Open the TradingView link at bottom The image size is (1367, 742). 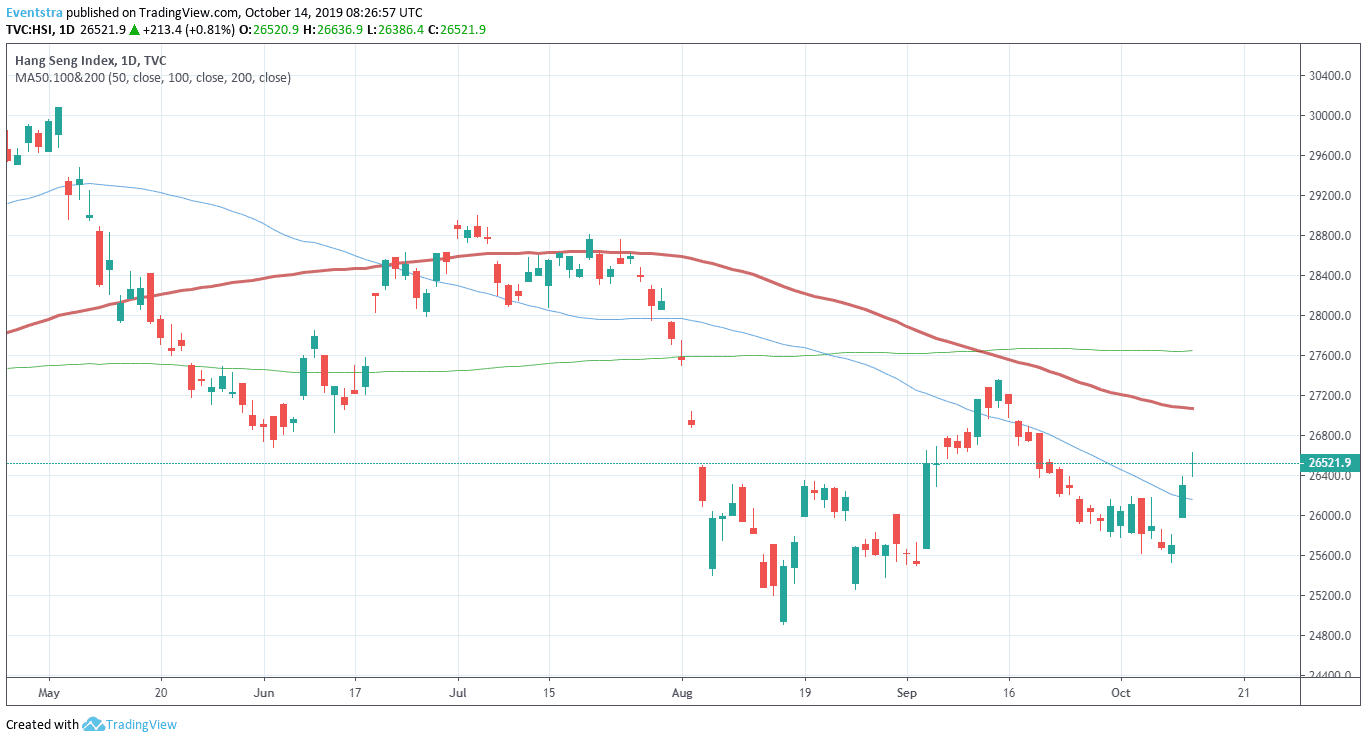pos(141,725)
